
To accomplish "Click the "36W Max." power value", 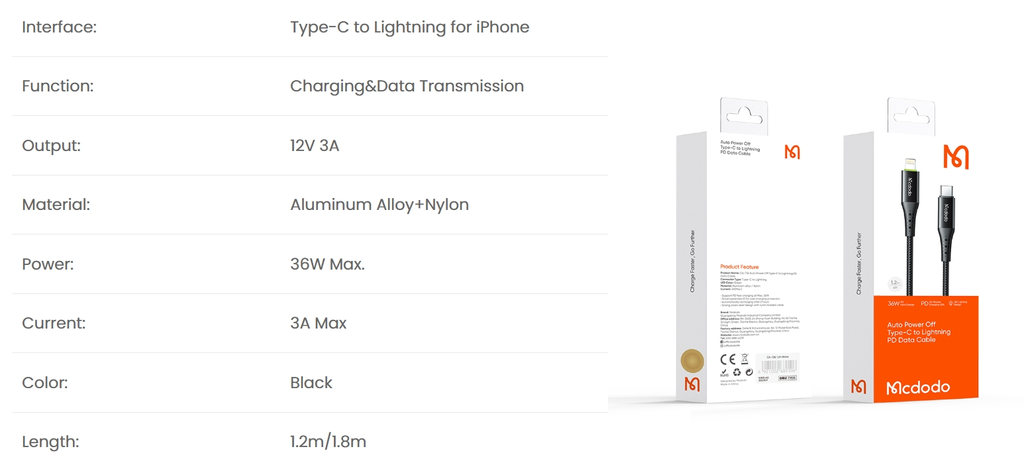I will click(x=327, y=265).
